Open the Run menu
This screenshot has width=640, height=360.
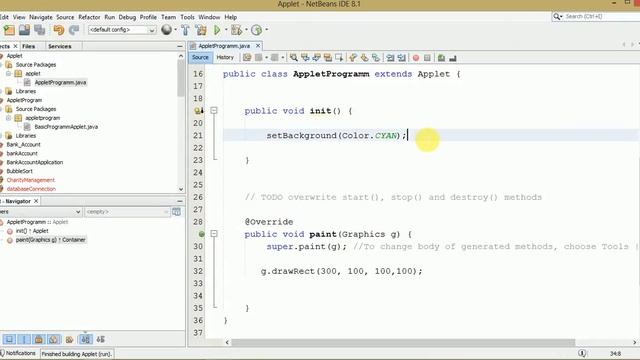110,17
